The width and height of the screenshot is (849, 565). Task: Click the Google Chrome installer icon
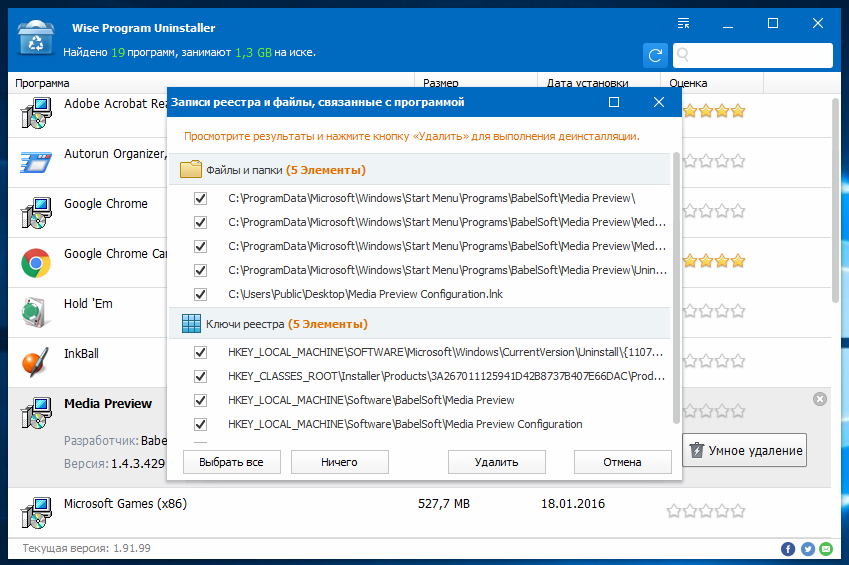(x=36, y=212)
